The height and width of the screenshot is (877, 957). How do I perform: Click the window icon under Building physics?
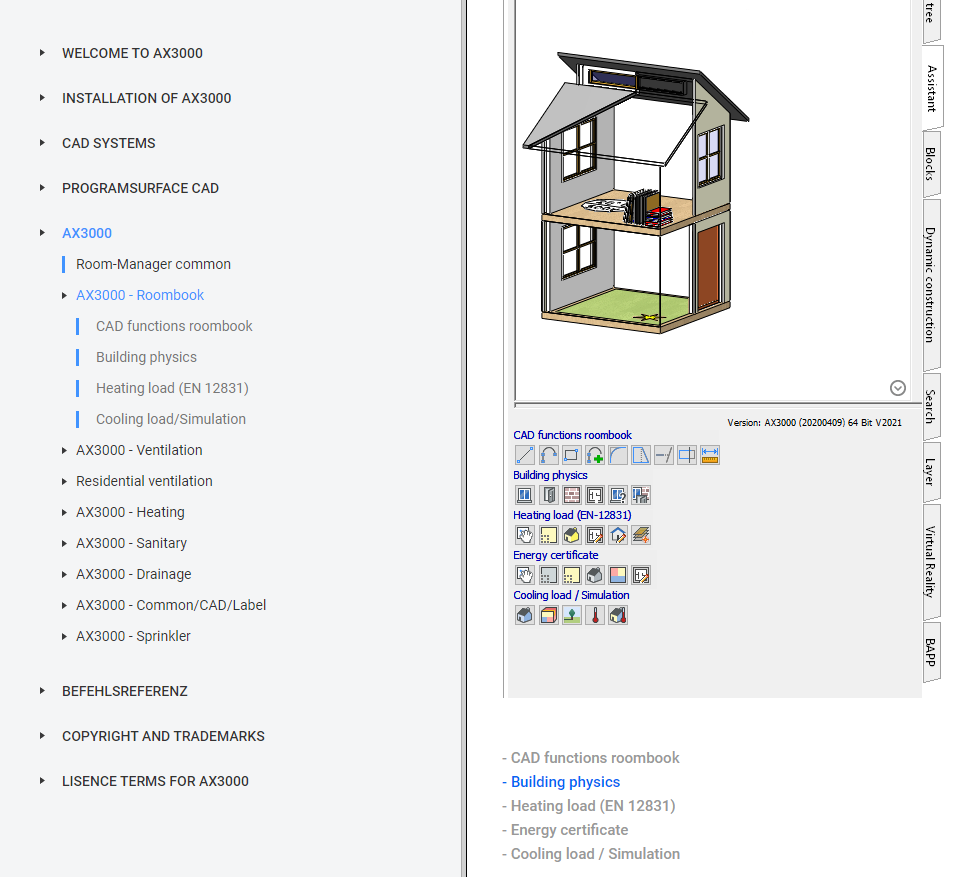(525, 495)
